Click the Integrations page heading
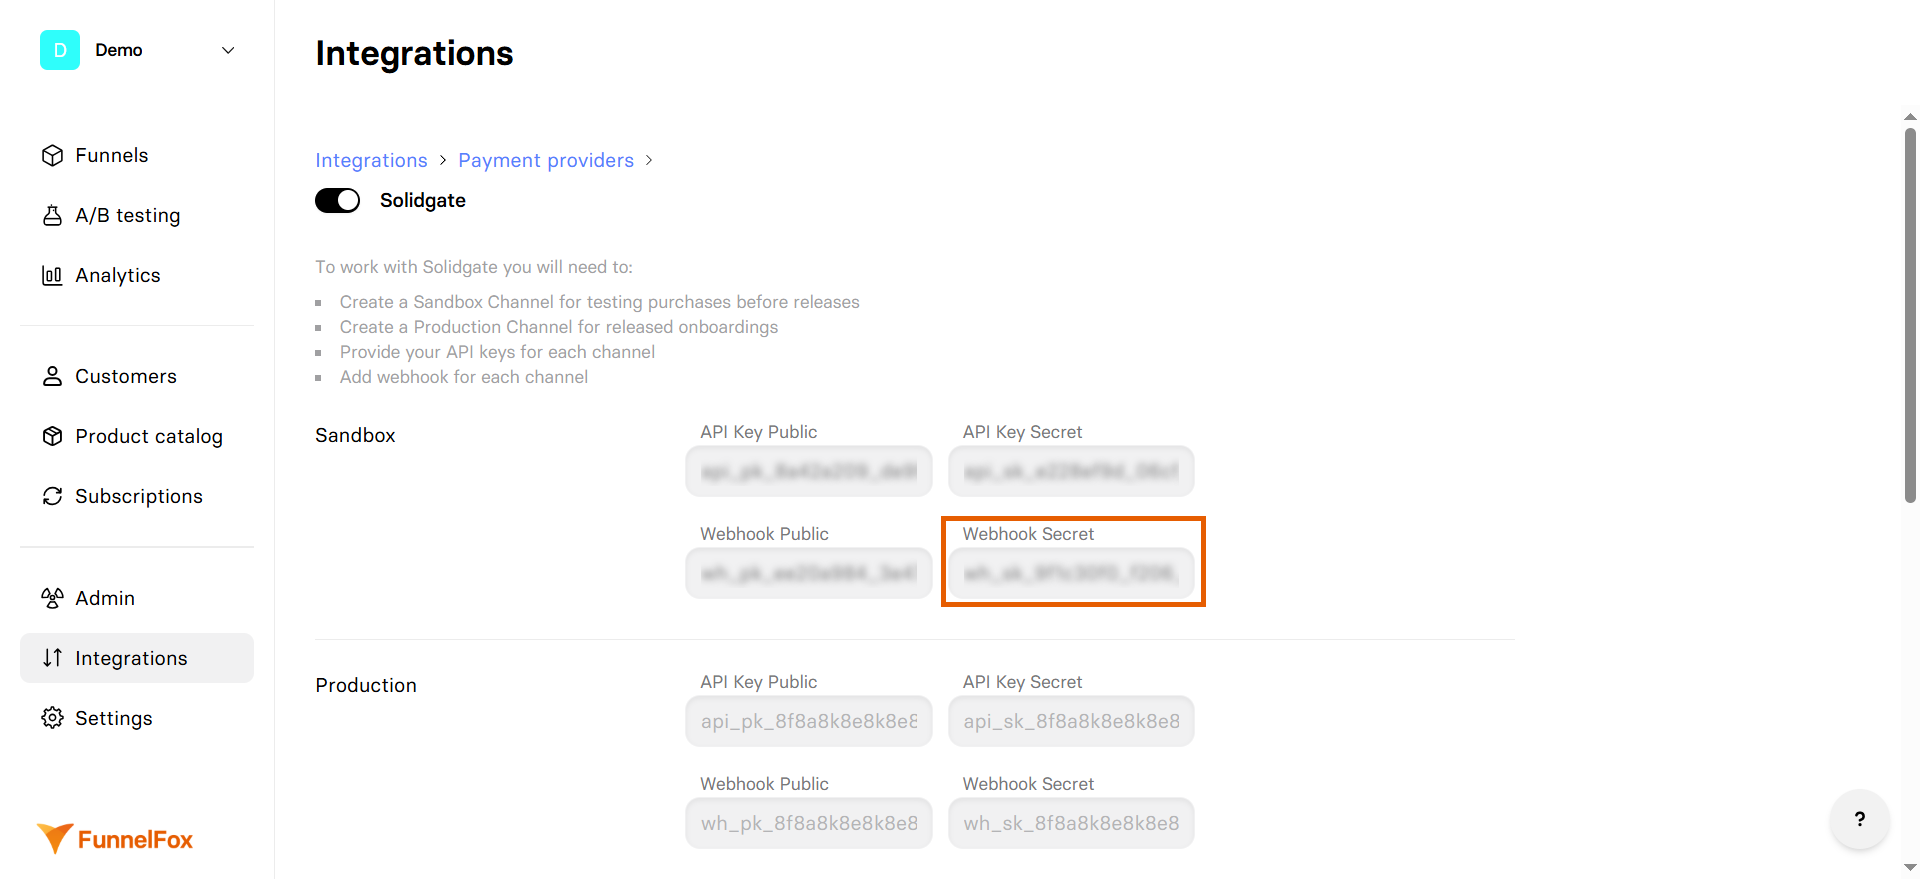The width and height of the screenshot is (1920, 879). [x=414, y=53]
